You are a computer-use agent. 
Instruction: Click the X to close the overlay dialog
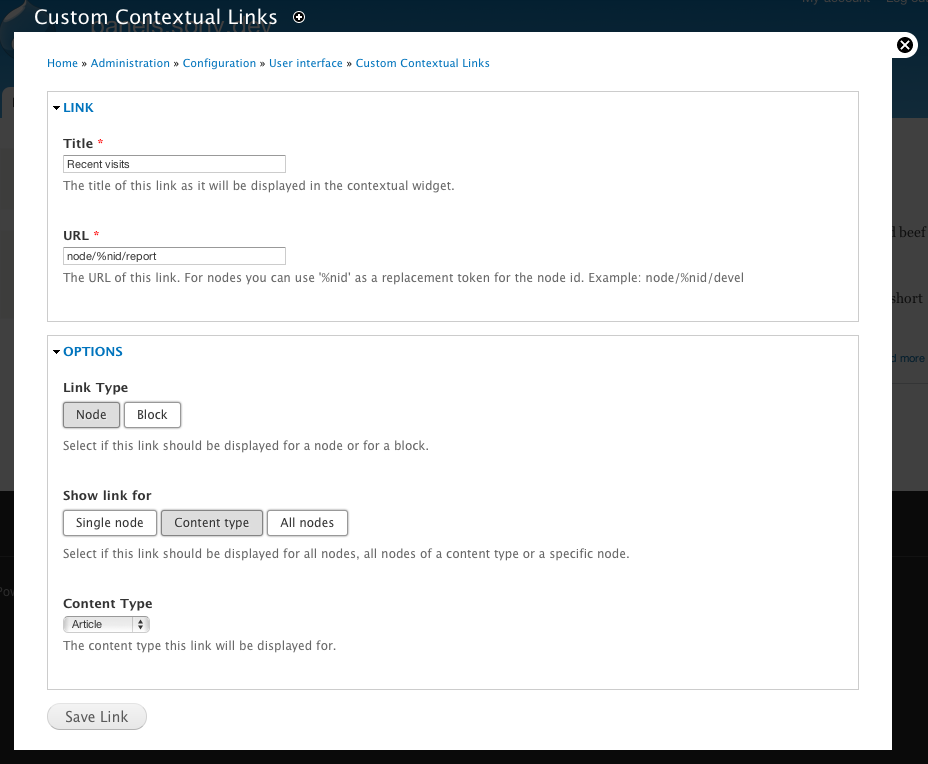click(x=905, y=44)
